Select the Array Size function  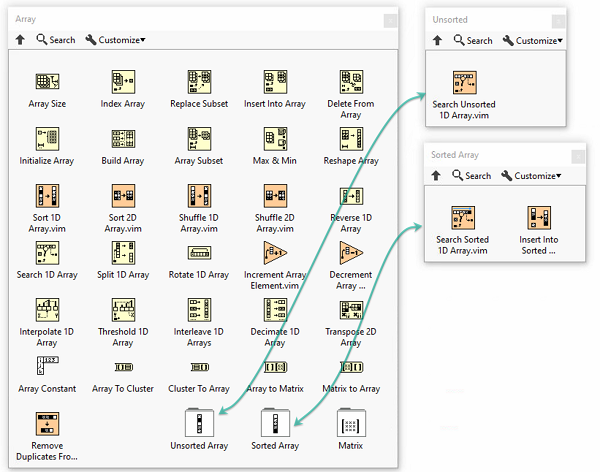(x=47, y=82)
